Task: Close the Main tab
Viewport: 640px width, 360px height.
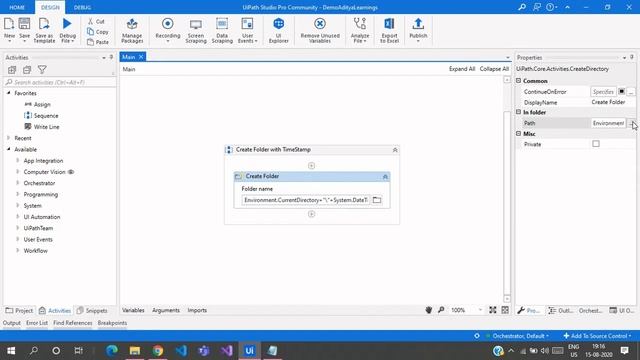Action: point(141,57)
